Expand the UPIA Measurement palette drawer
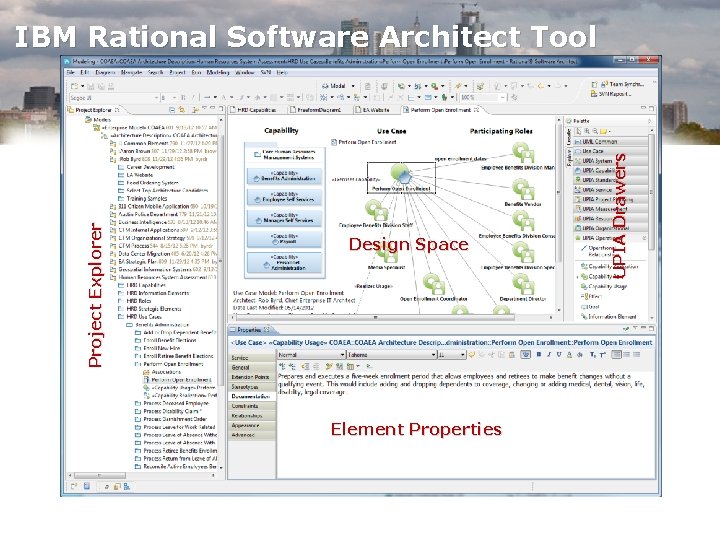This screenshot has height=540, width=720. pyautogui.click(x=610, y=209)
